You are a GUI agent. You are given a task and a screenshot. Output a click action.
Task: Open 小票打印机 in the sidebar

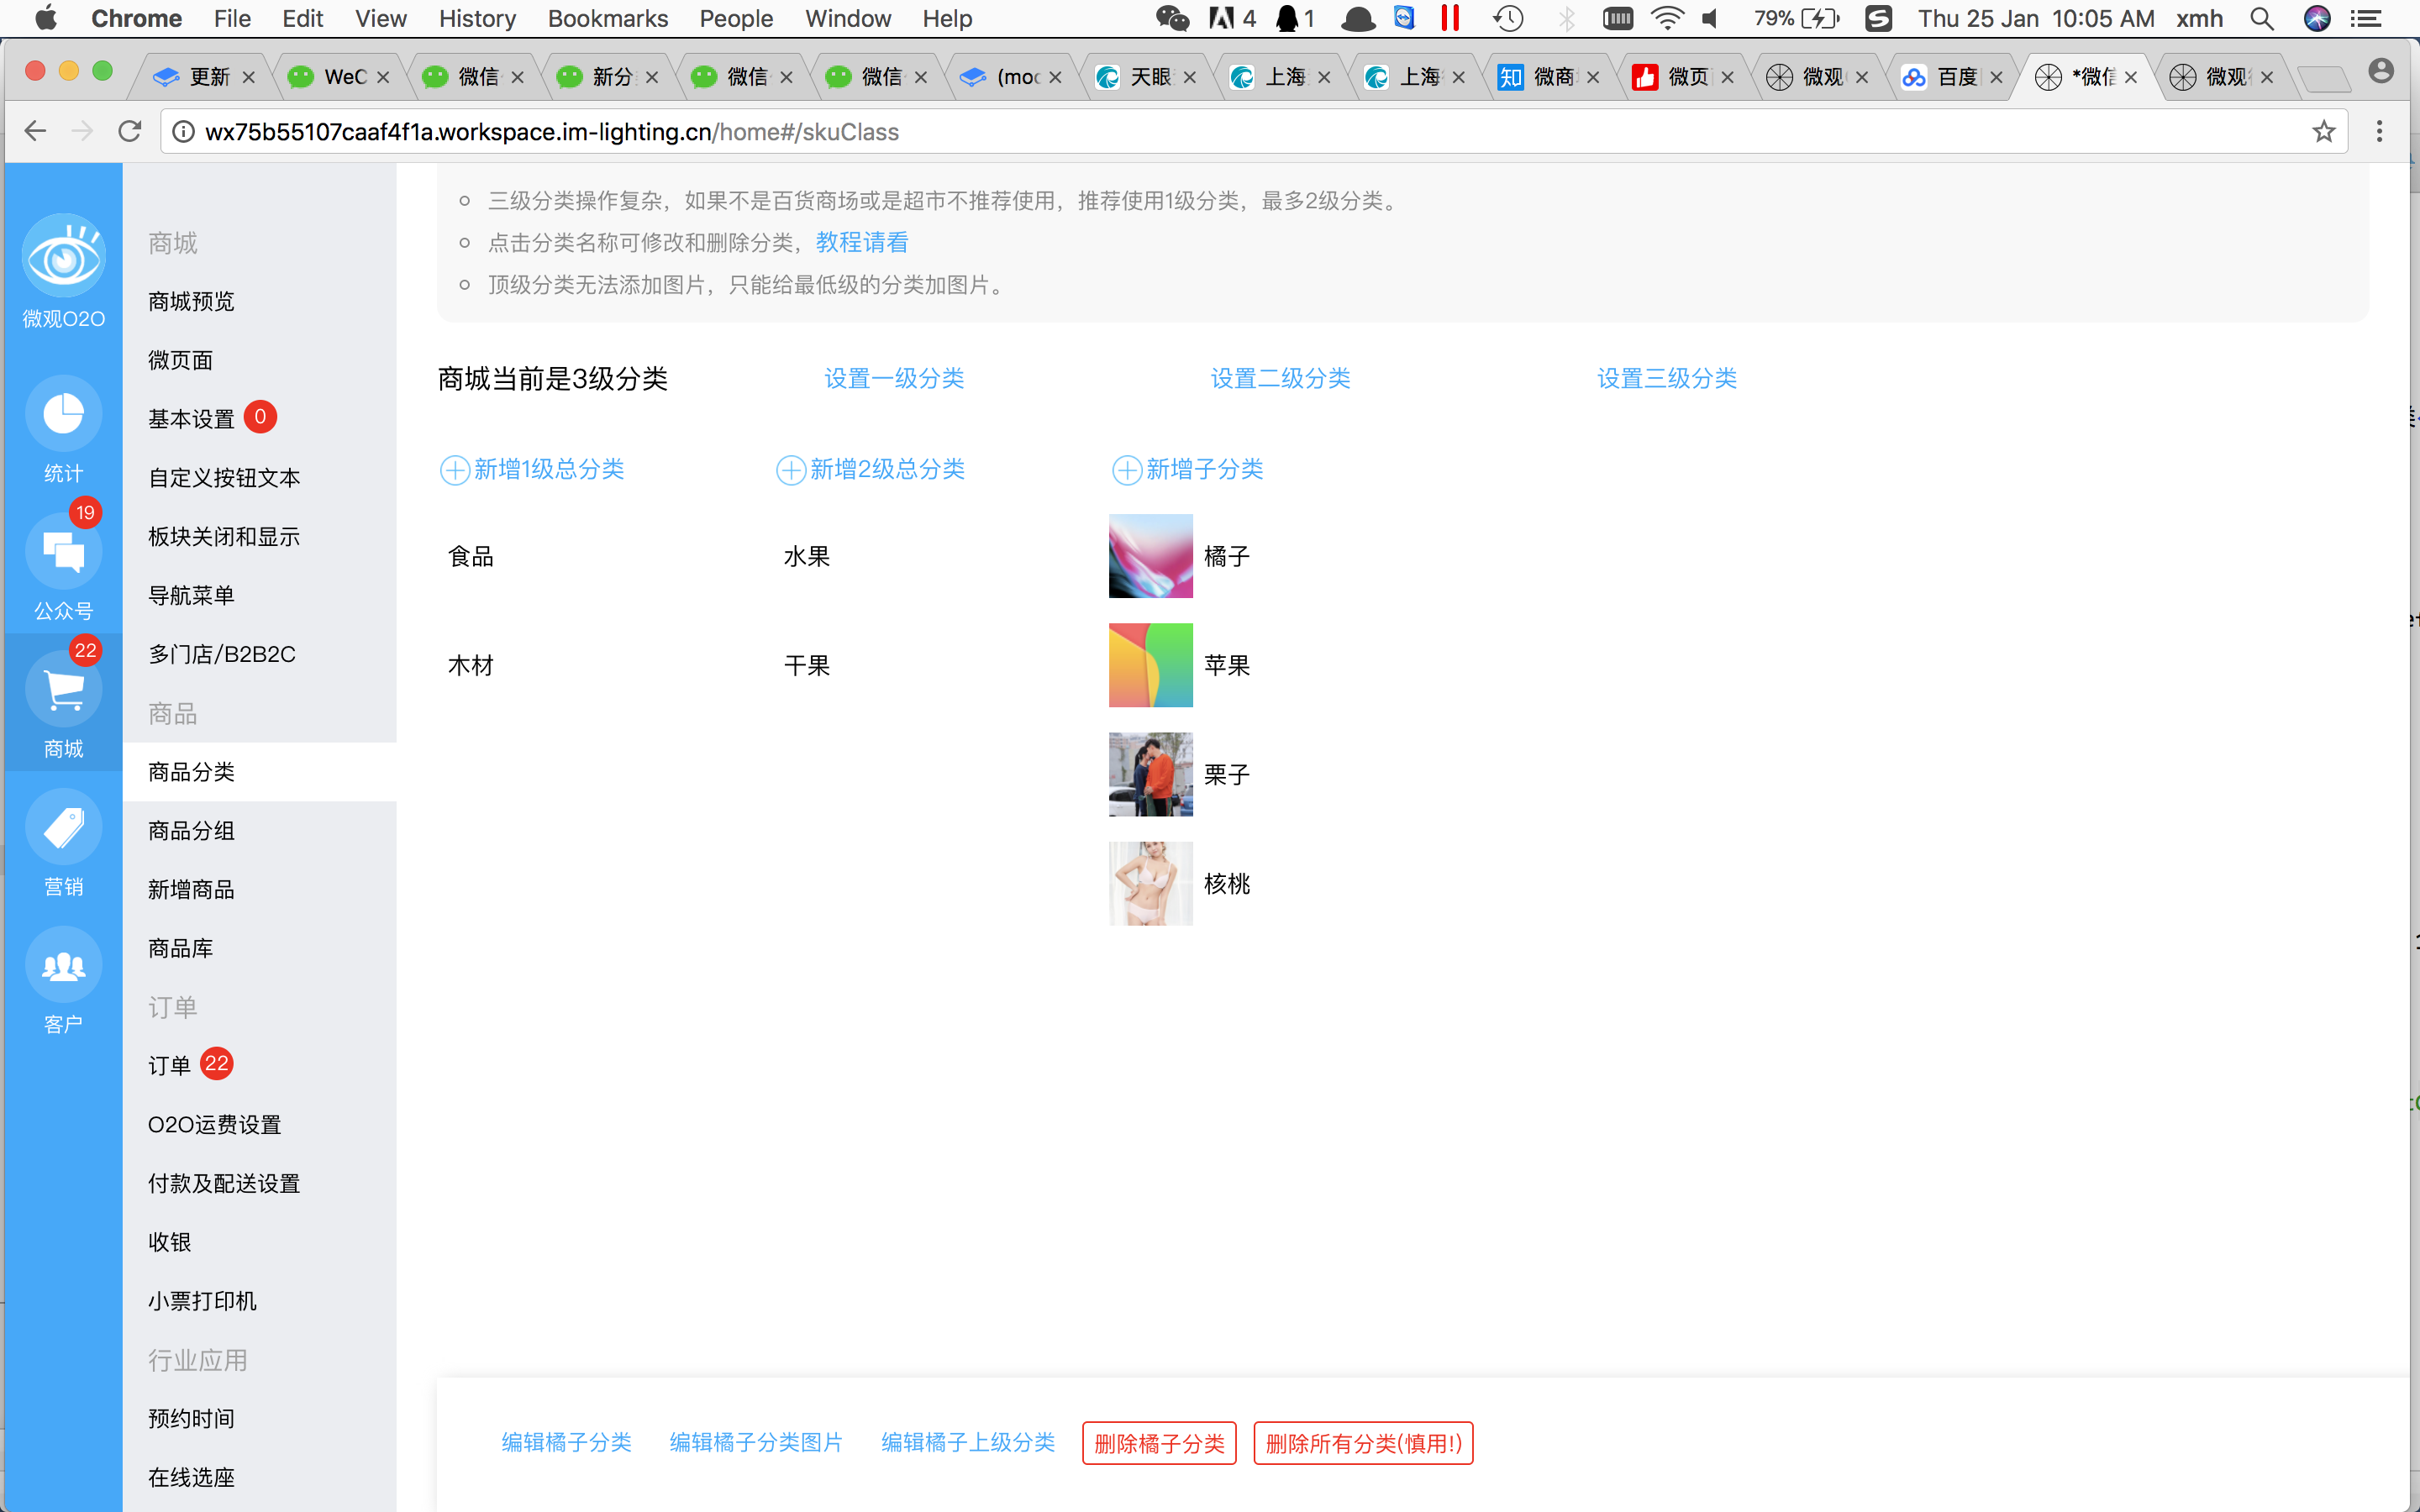coord(202,1301)
